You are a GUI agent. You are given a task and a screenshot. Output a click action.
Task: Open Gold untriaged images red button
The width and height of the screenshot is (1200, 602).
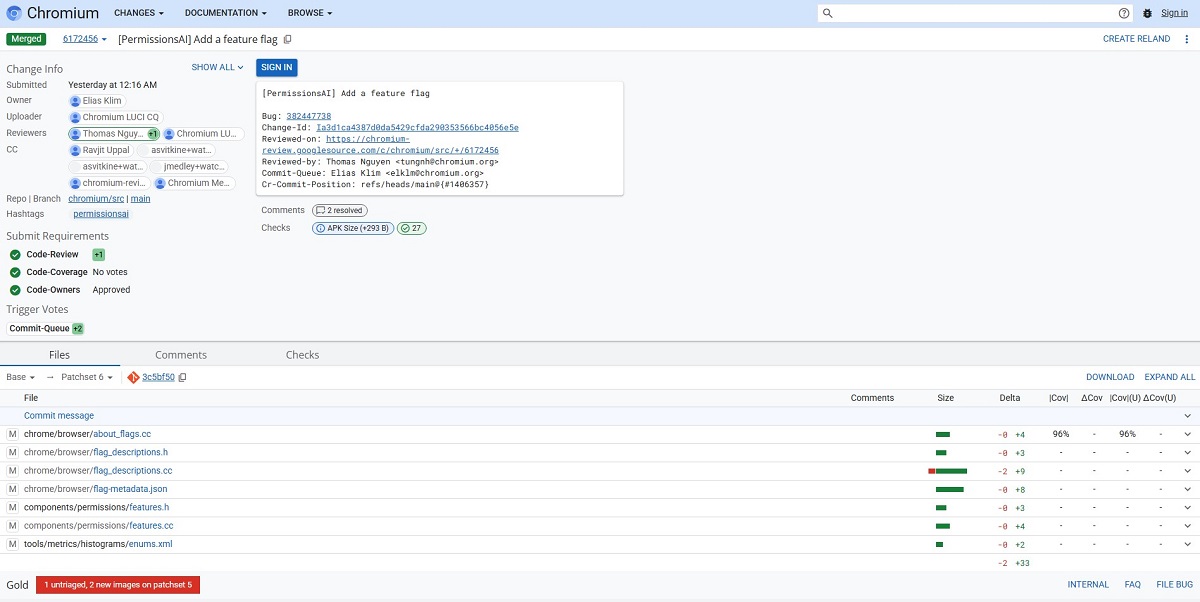coord(117,584)
